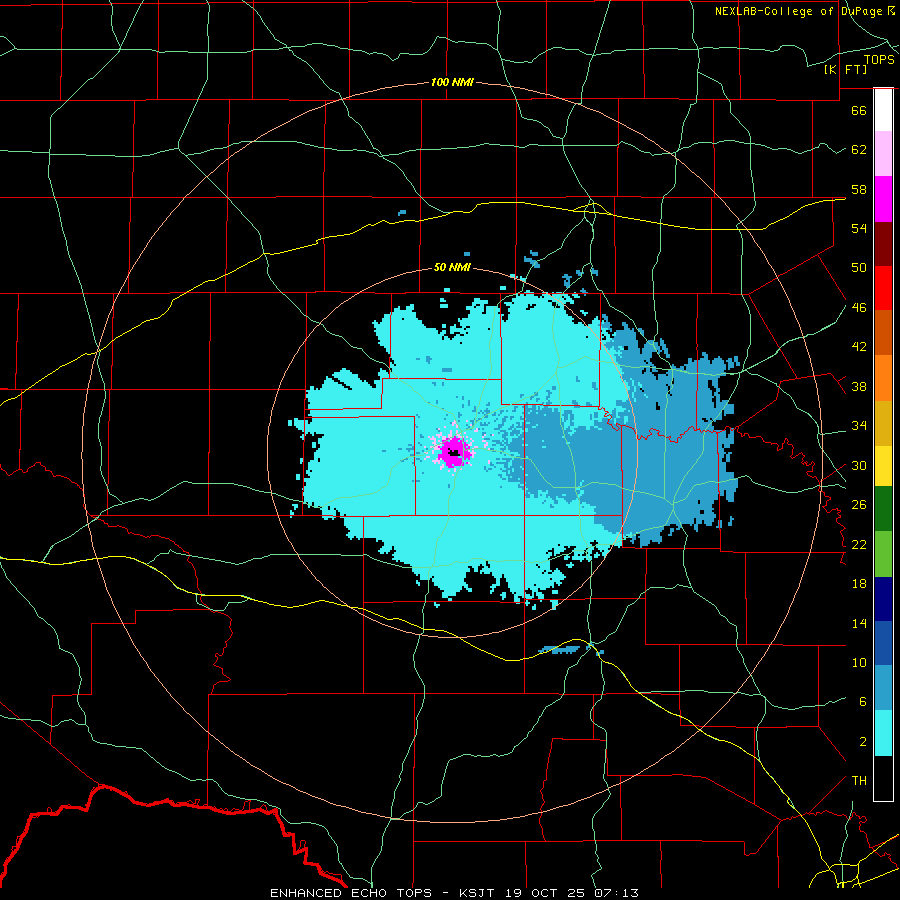This screenshot has height=900, width=900.
Task: Click the magenta swatch in the legend
Action: coord(883,199)
